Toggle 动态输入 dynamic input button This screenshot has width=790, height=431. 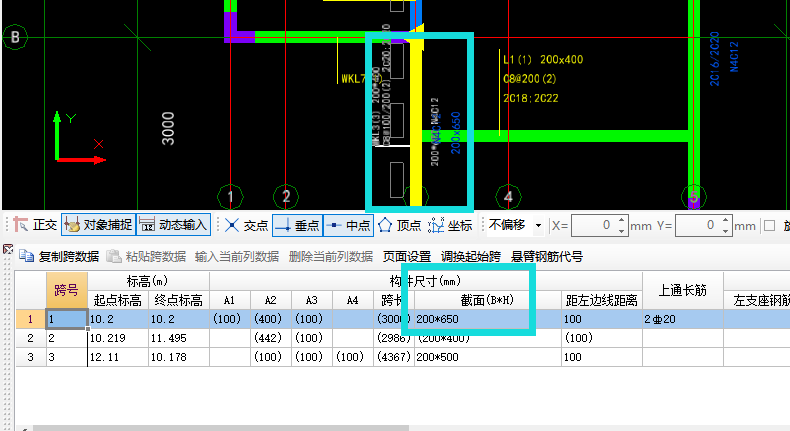(x=173, y=225)
